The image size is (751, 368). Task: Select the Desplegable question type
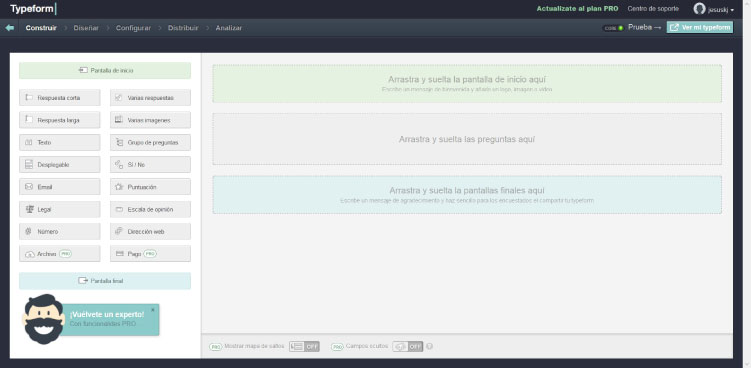tap(60, 164)
